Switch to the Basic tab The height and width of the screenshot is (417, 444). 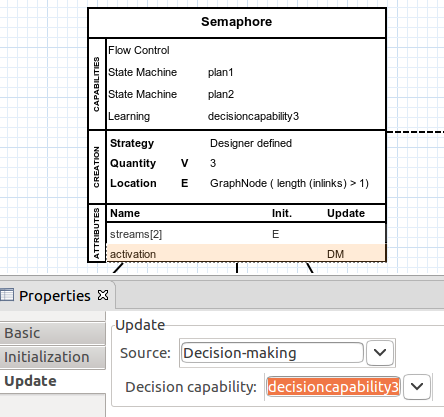pyautogui.click(x=53, y=333)
